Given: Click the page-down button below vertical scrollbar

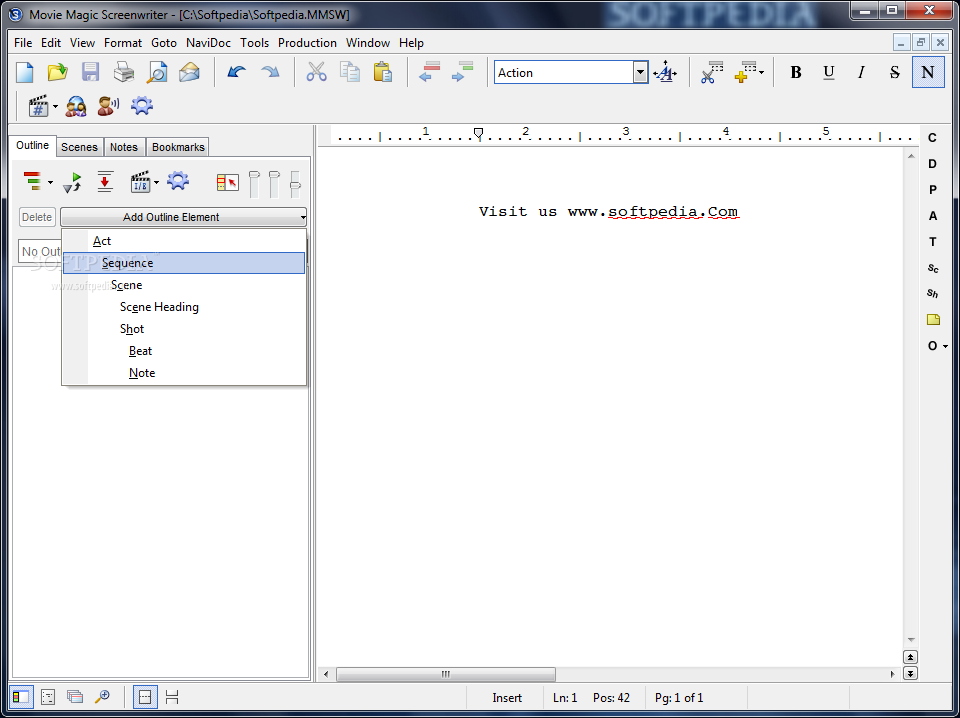Looking at the screenshot, I should click(x=910, y=673).
